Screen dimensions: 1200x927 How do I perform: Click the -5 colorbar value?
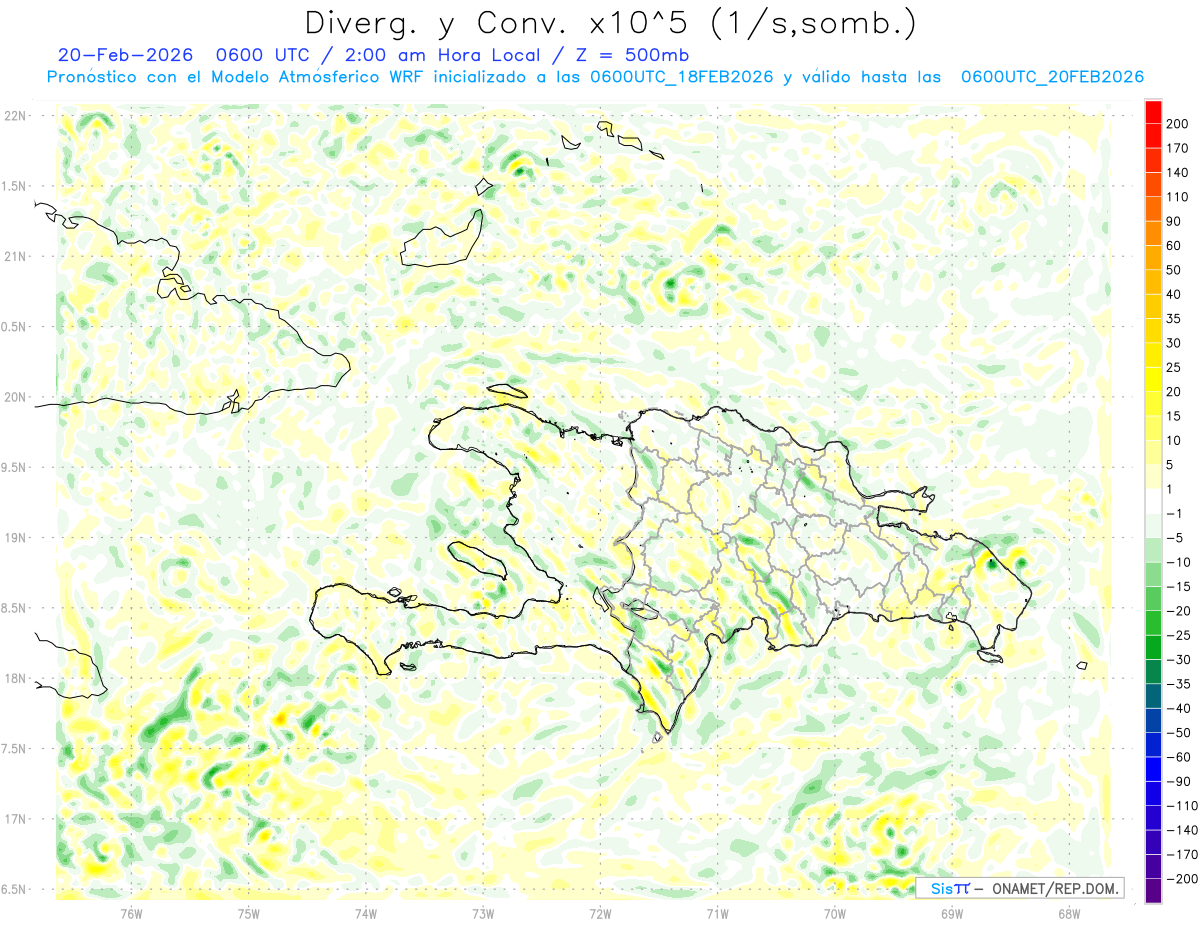[x=1176, y=538]
